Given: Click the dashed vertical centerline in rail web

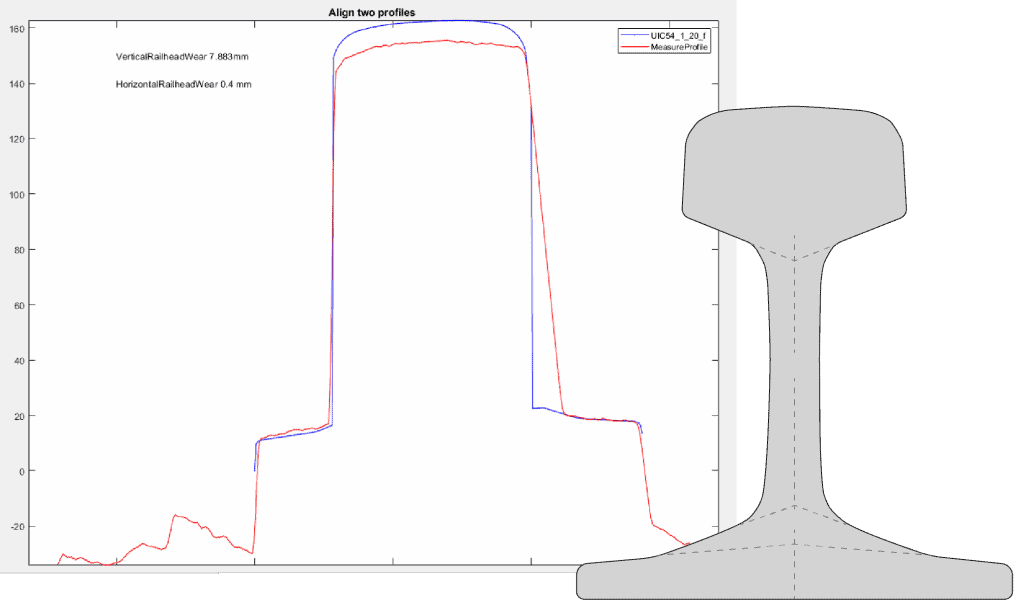Looking at the screenshot, I should click(795, 400).
